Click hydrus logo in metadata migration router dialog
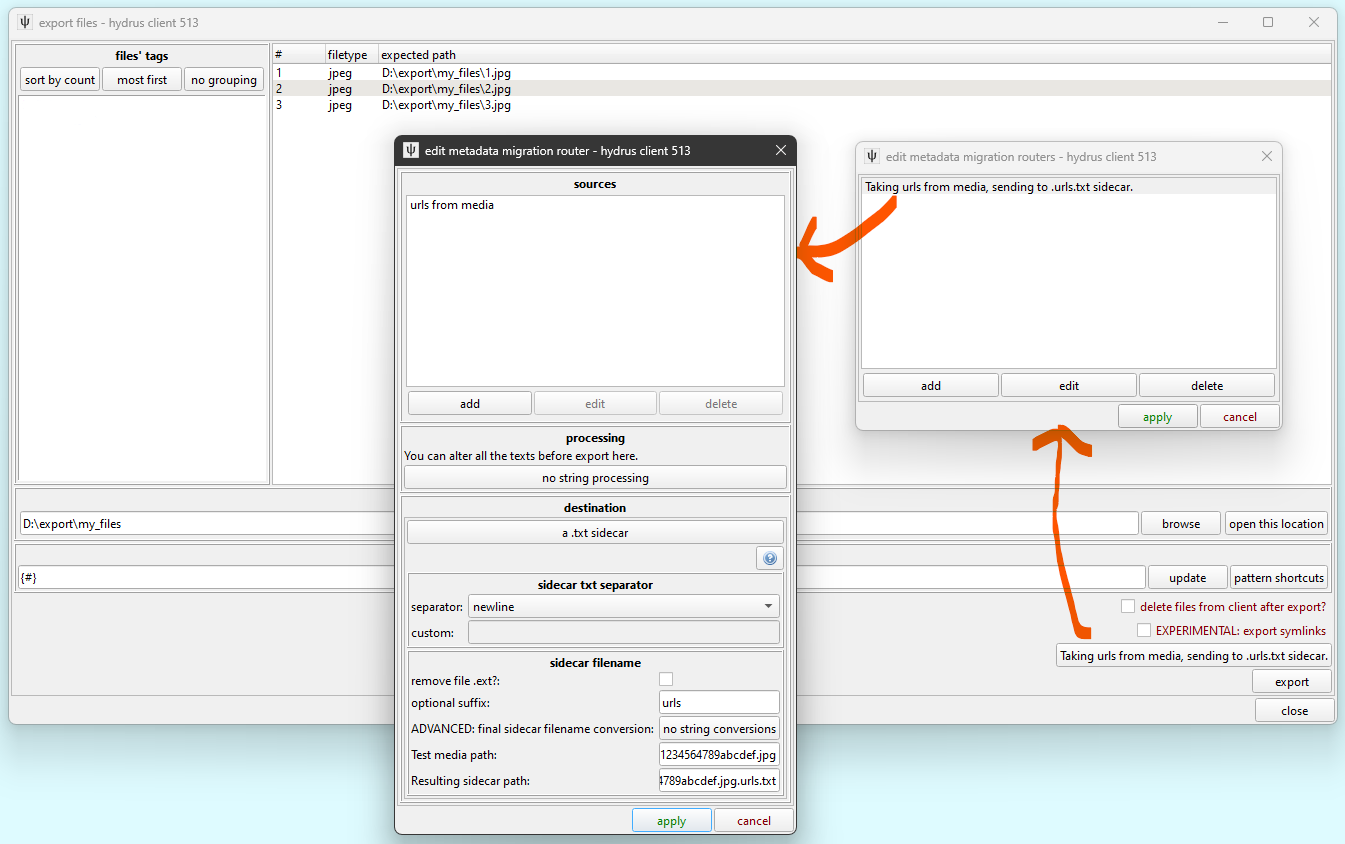This screenshot has width=1345, height=844. coord(410,150)
